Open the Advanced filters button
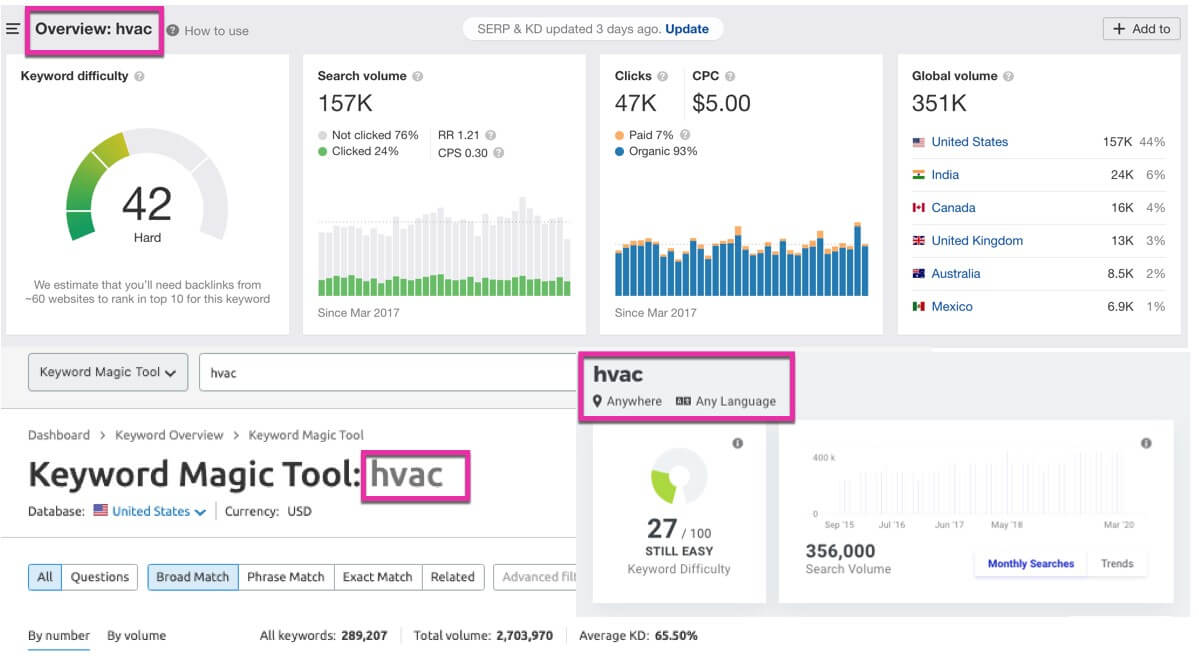This screenshot has height=669, width=1199. click(535, 577)
